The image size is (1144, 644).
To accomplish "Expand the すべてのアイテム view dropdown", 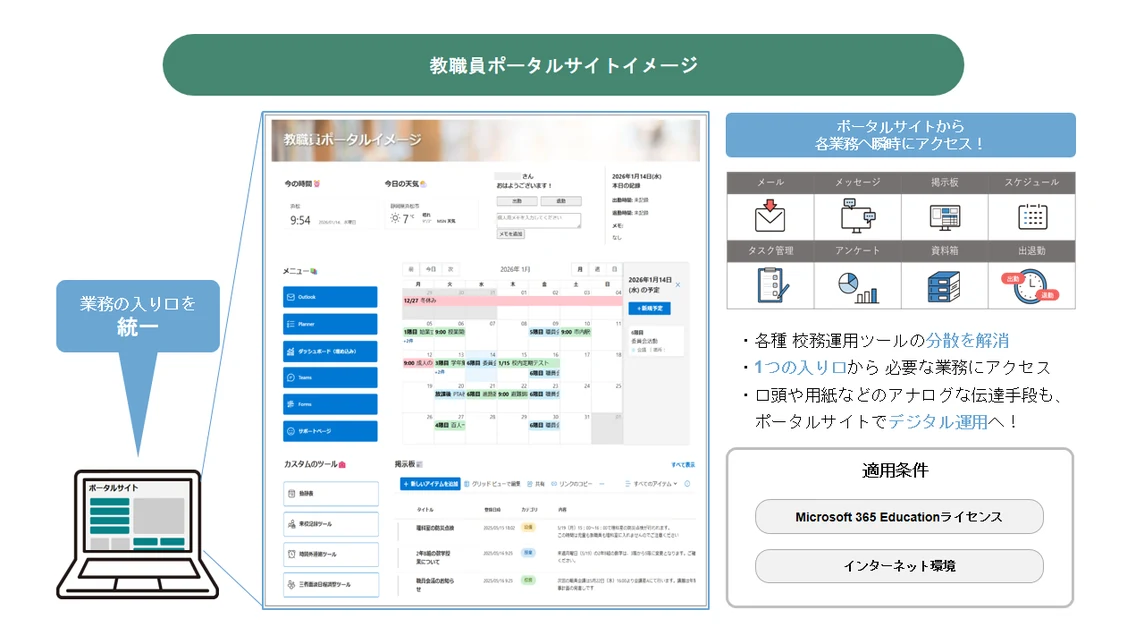I will [x=651, y=484].
